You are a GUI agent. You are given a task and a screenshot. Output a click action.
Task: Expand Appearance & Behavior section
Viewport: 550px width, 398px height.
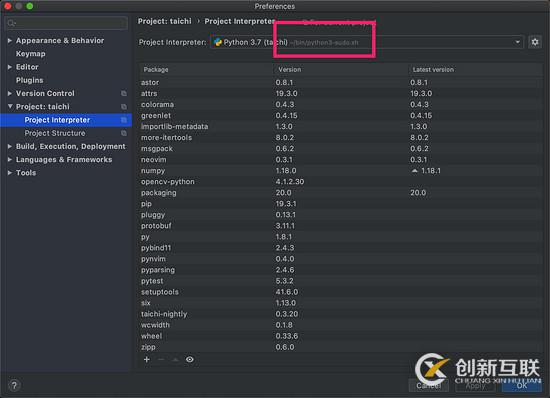[x=9, y=41]
